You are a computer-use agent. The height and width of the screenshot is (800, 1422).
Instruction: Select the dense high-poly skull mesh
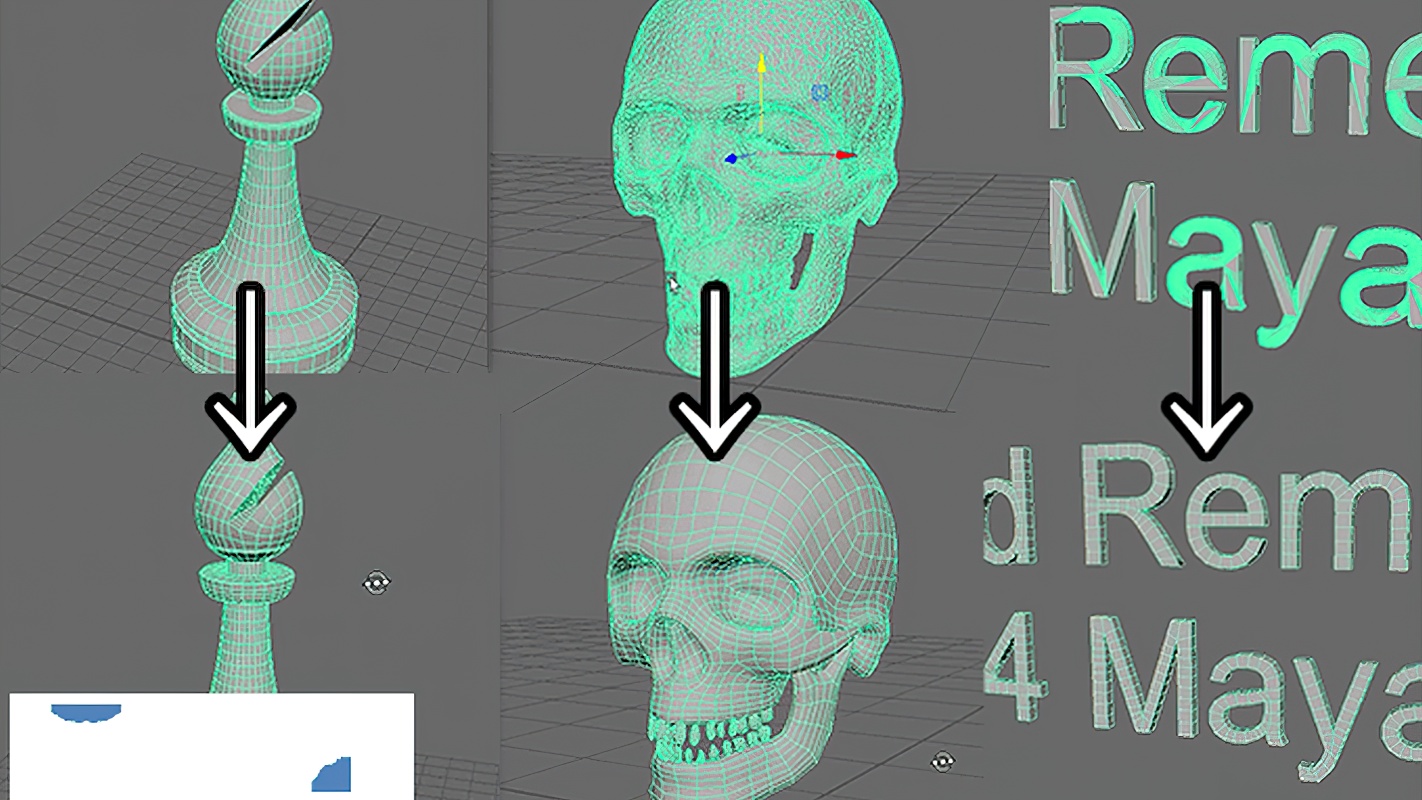(758, 190)
